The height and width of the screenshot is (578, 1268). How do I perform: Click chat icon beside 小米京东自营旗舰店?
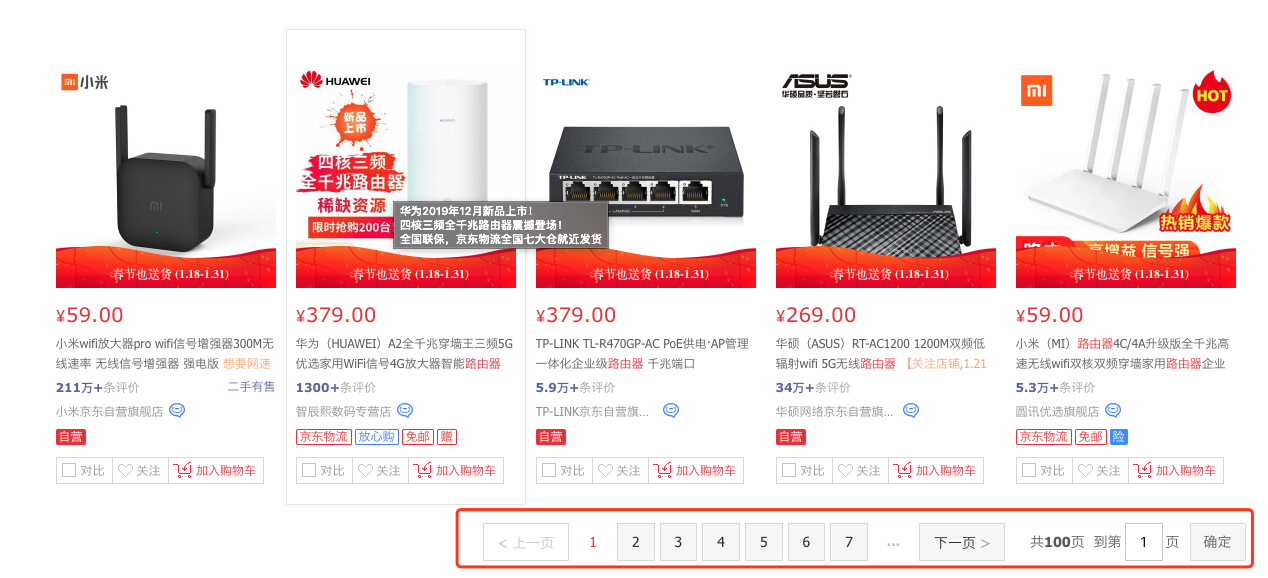177,410
